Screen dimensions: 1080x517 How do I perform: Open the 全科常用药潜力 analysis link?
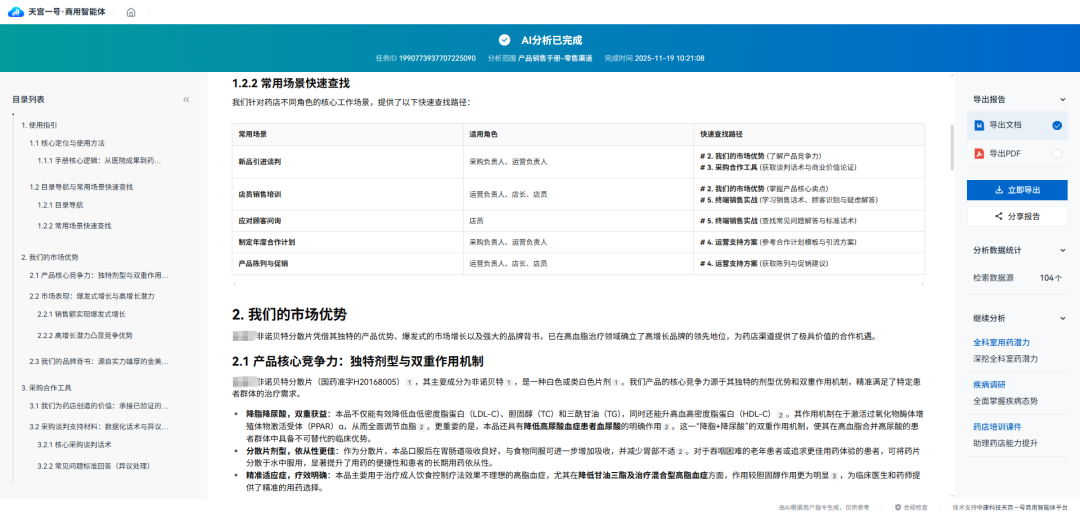coord(1001,342)
